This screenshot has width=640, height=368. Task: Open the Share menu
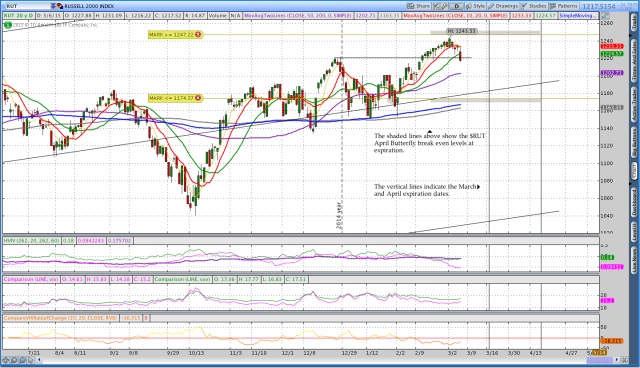418,6
